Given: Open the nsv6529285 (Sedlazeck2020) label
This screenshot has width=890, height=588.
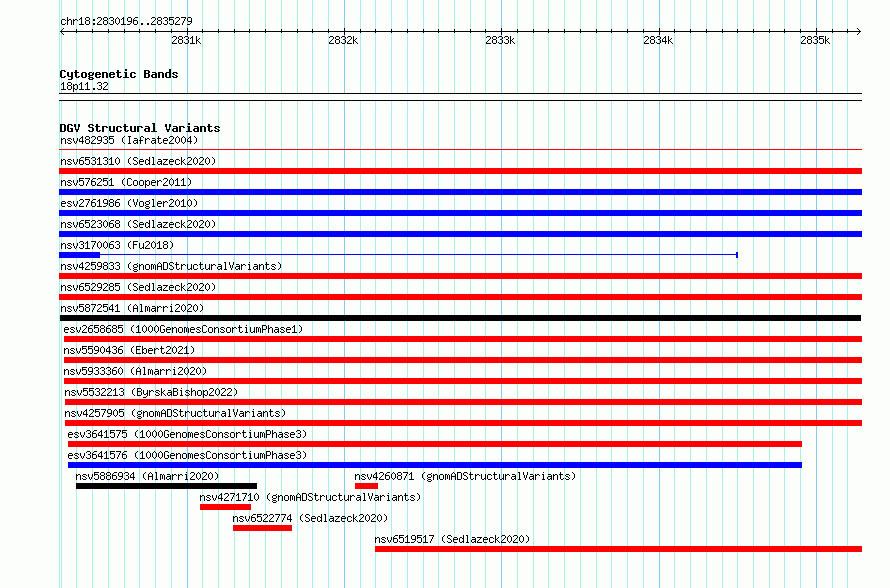Looking at the screenshot, I should [x=138, y=287].
